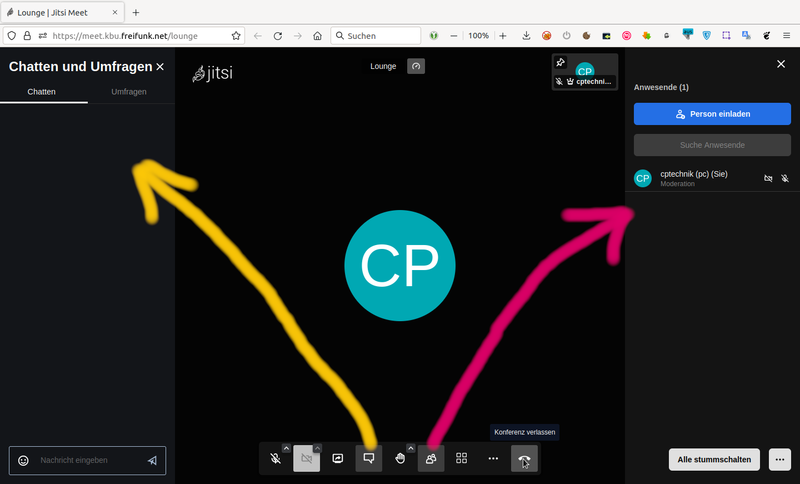Unmute the microphone in the bottom toolbar
This screenshot has height=484, width=800.
[275, 459]
